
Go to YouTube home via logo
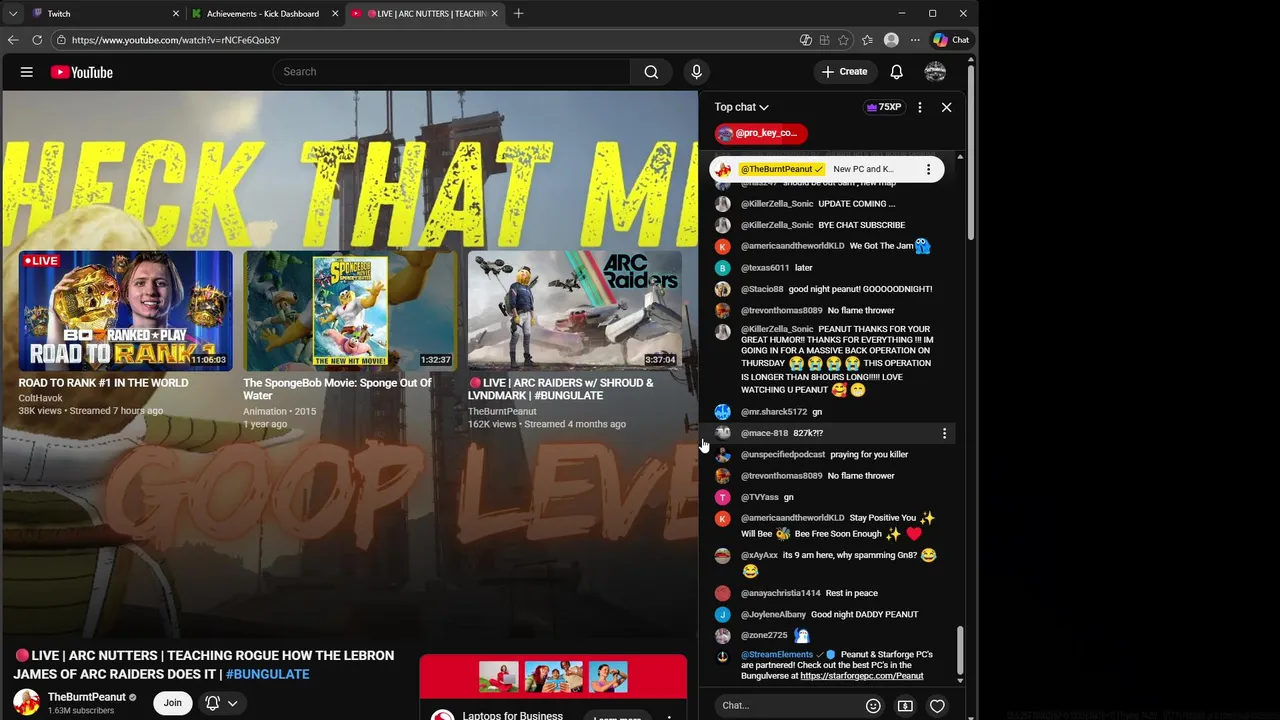[x=82, y=72]
